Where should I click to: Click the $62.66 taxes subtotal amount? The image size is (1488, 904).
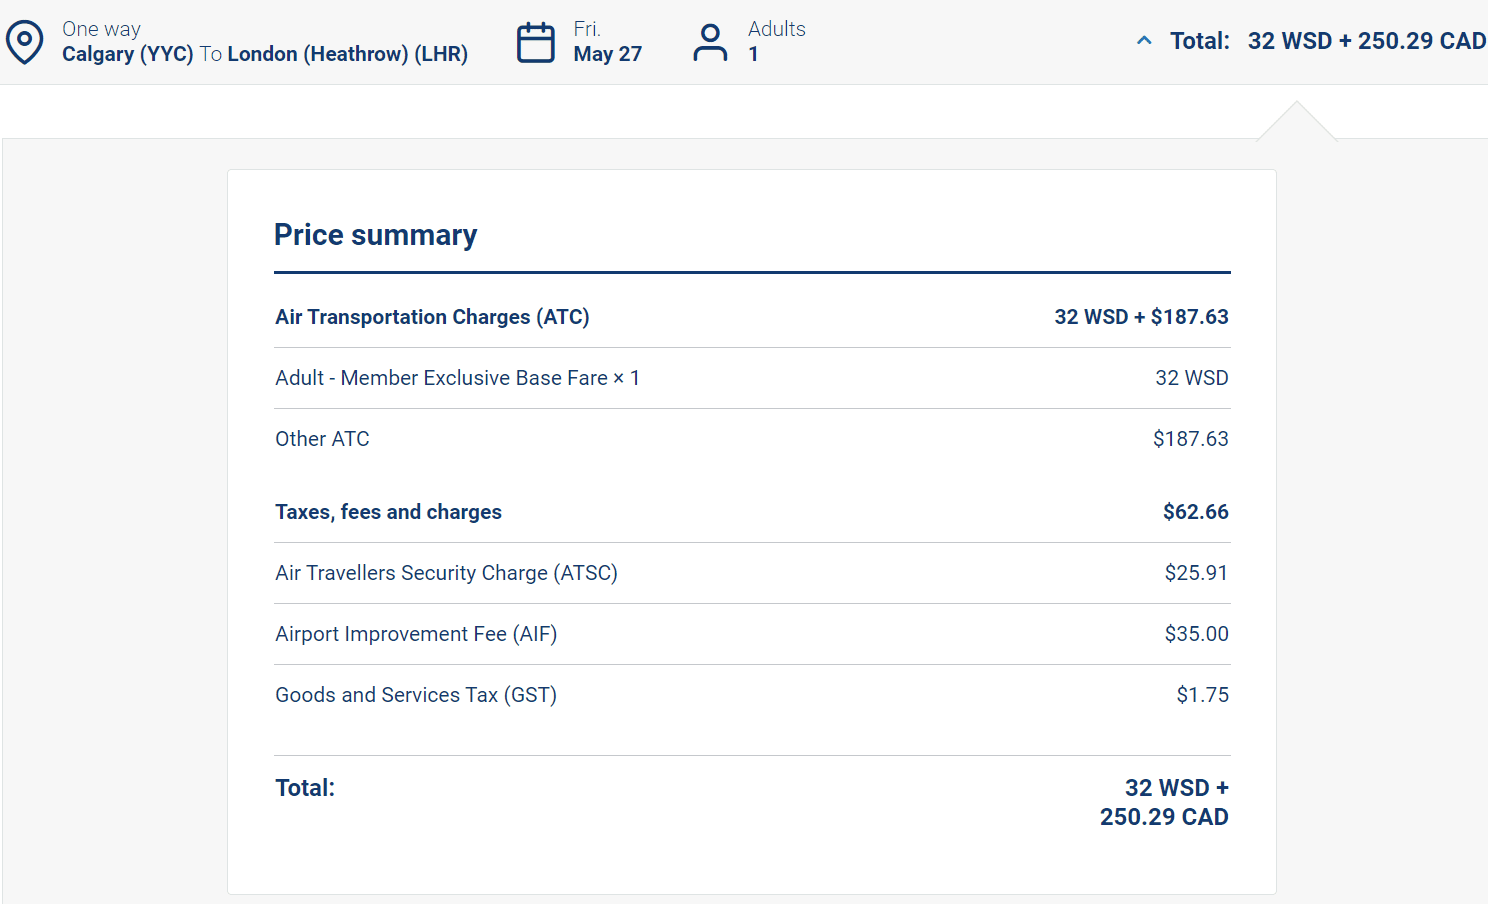pos(1195,512)
